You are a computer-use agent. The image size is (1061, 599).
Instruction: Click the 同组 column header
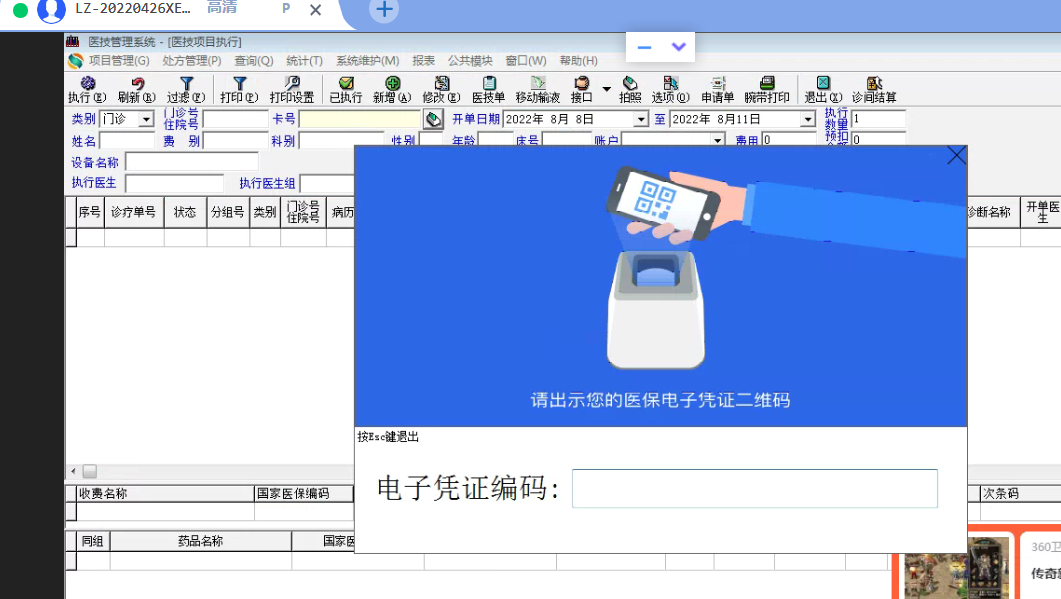tap(93, 541)
